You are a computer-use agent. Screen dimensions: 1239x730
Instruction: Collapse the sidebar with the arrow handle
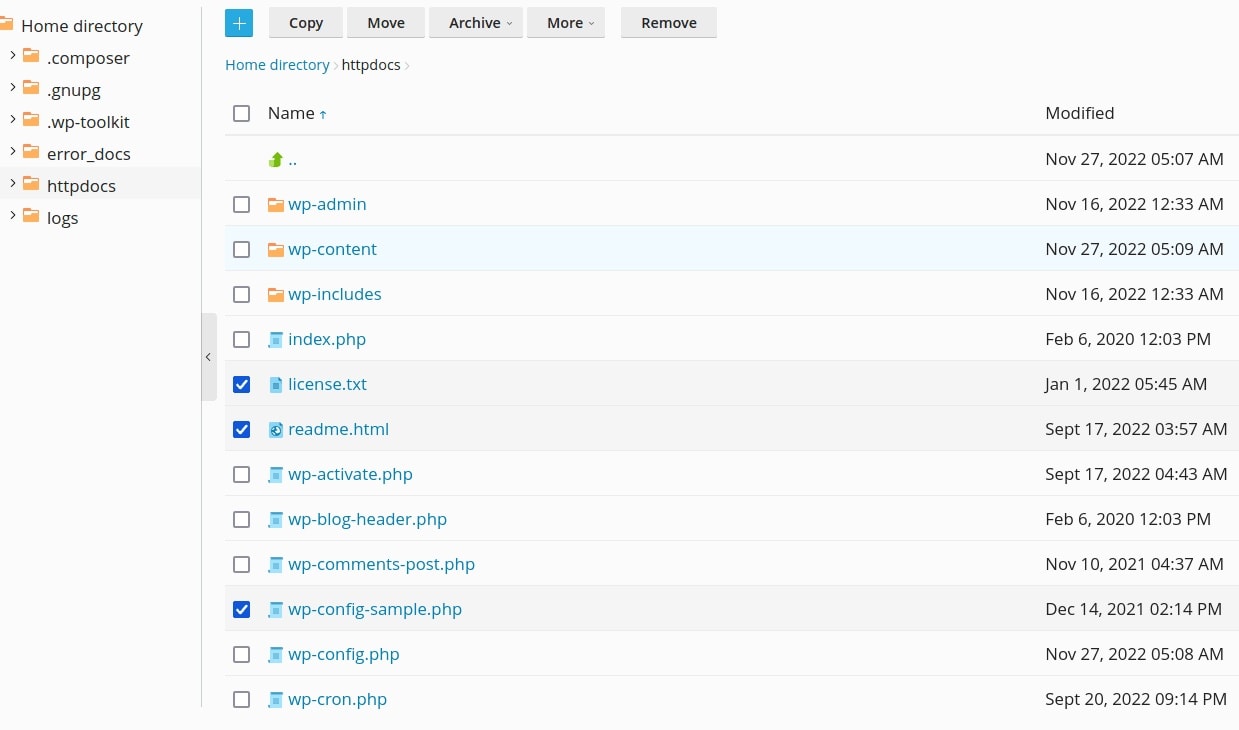pyautogui.click(x=209, y=357)
